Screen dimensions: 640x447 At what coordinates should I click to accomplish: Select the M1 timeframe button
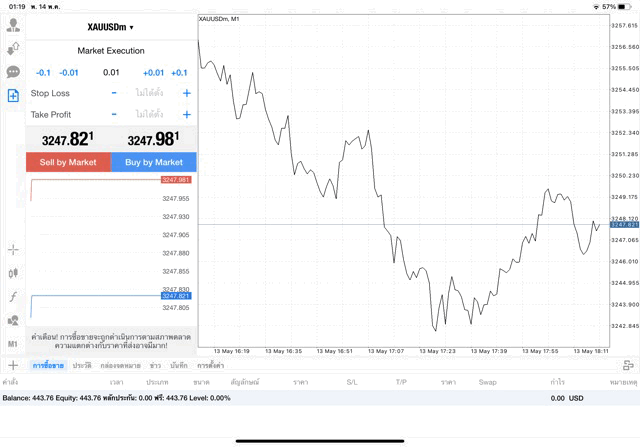coord(13,344)
